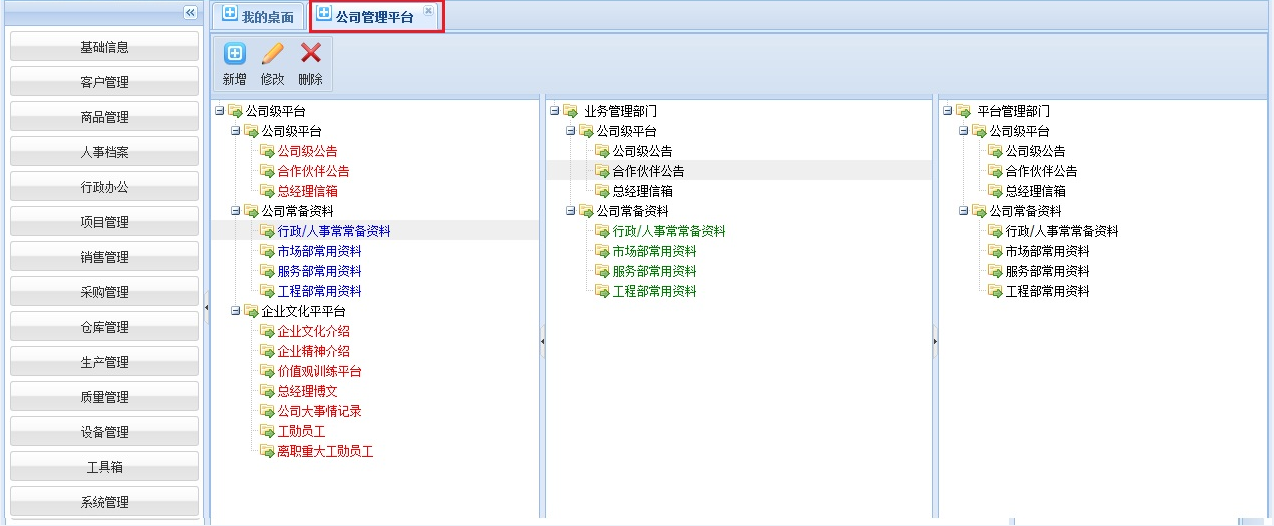Click the 删除 (Delete) red X icon
This screenshot has width=1274, height=526.
pos(311,55)
